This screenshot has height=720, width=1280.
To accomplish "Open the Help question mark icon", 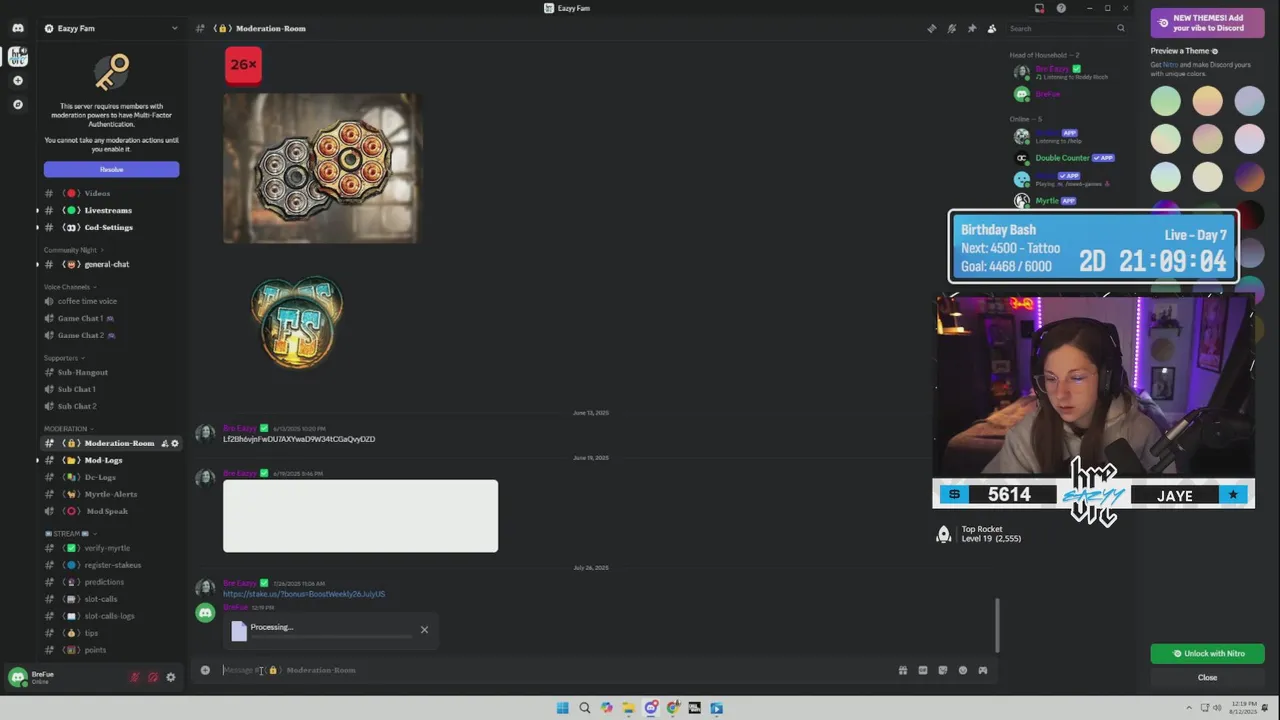I will (1061, 8).
